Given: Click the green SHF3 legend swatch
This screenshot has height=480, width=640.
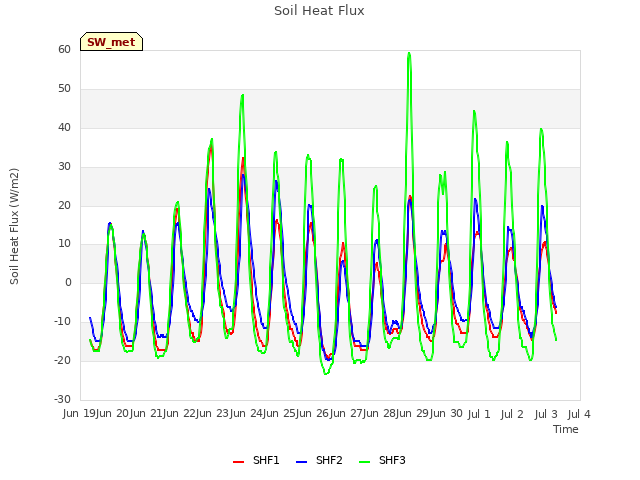Looking at the screenshot, I should tap(364, 461).
